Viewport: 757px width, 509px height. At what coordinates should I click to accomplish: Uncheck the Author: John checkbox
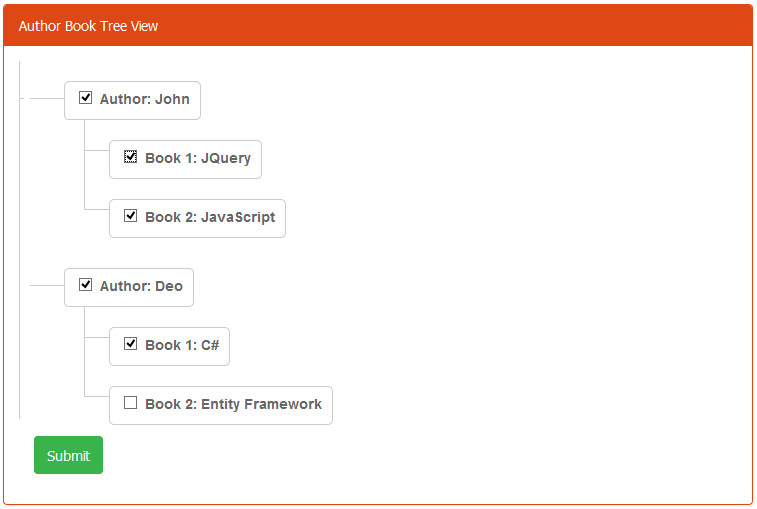click(x=86, y=98)
